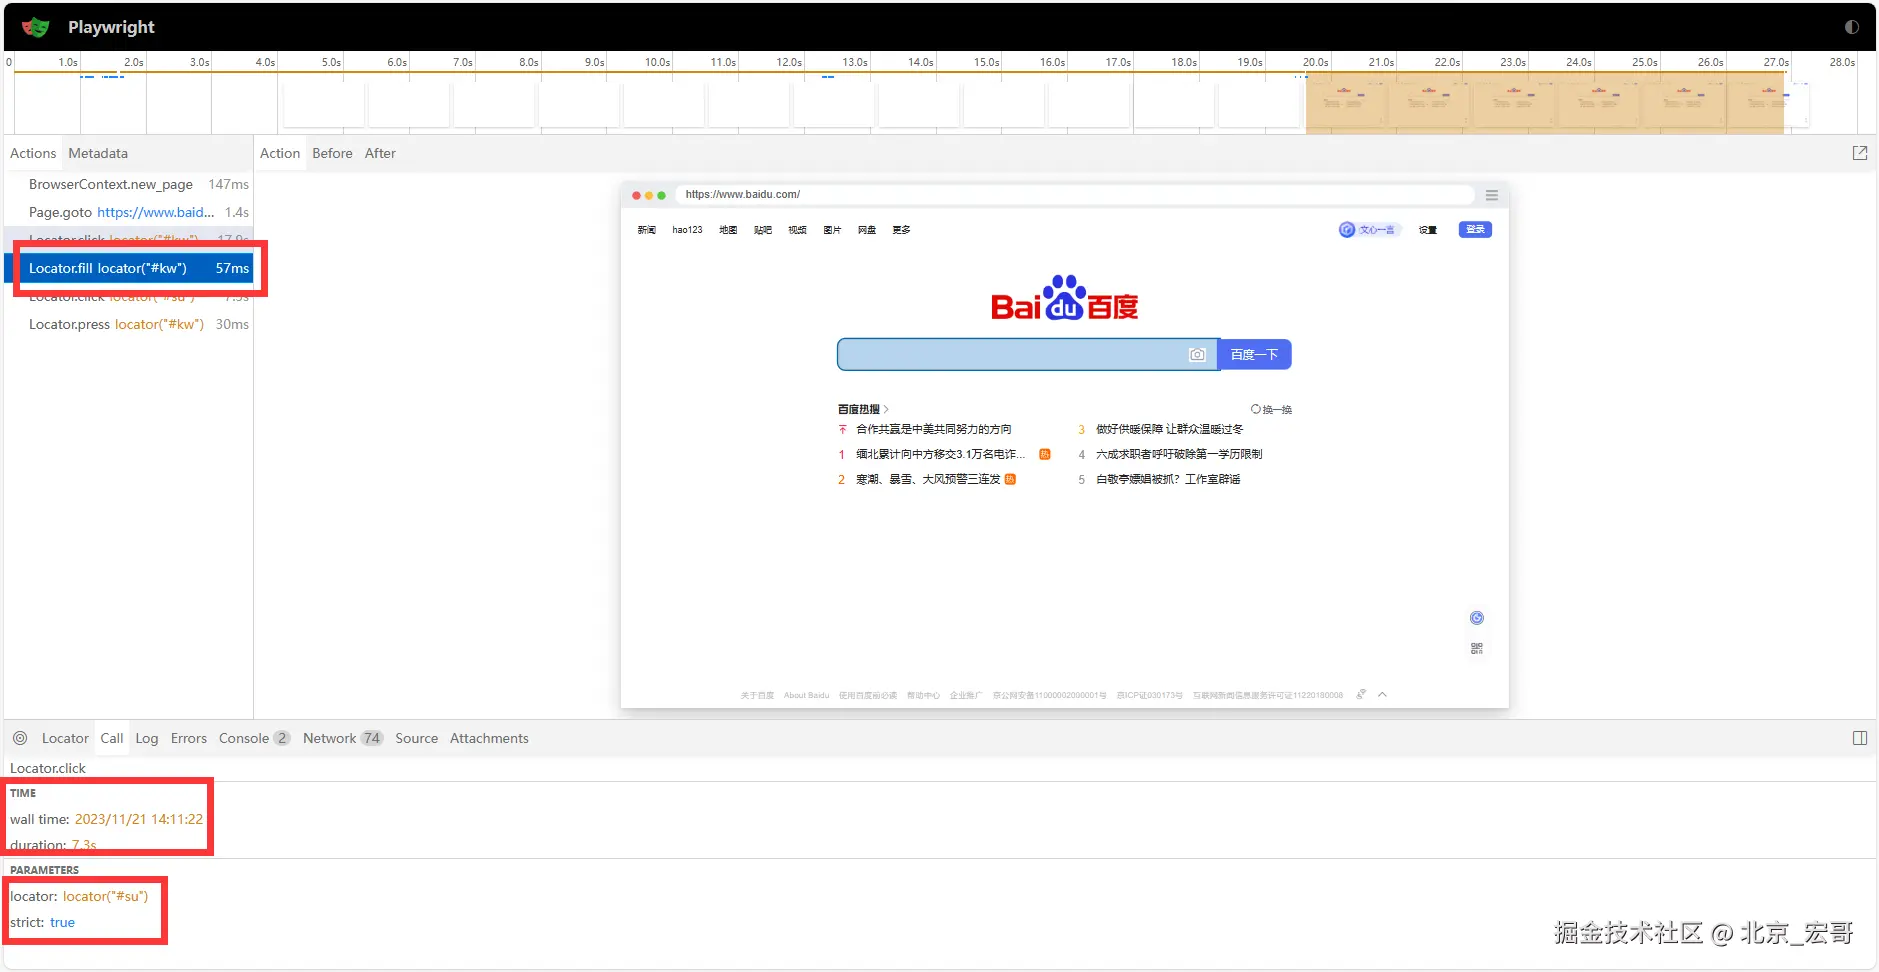
Task: Switch to the Actions tab
Action: coord(33,153)
